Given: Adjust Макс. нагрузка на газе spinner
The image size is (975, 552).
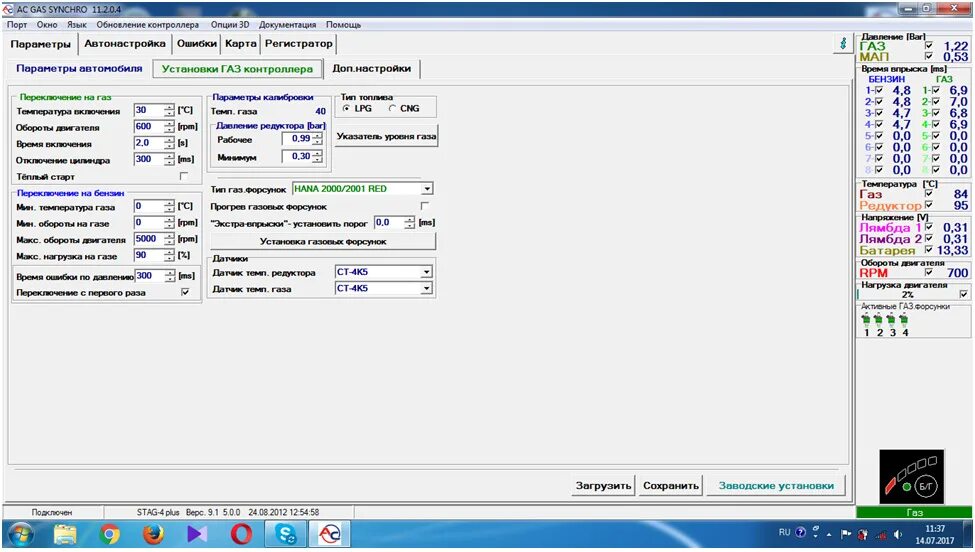Looking at the screenshot, I should click(x=169, y=255).
